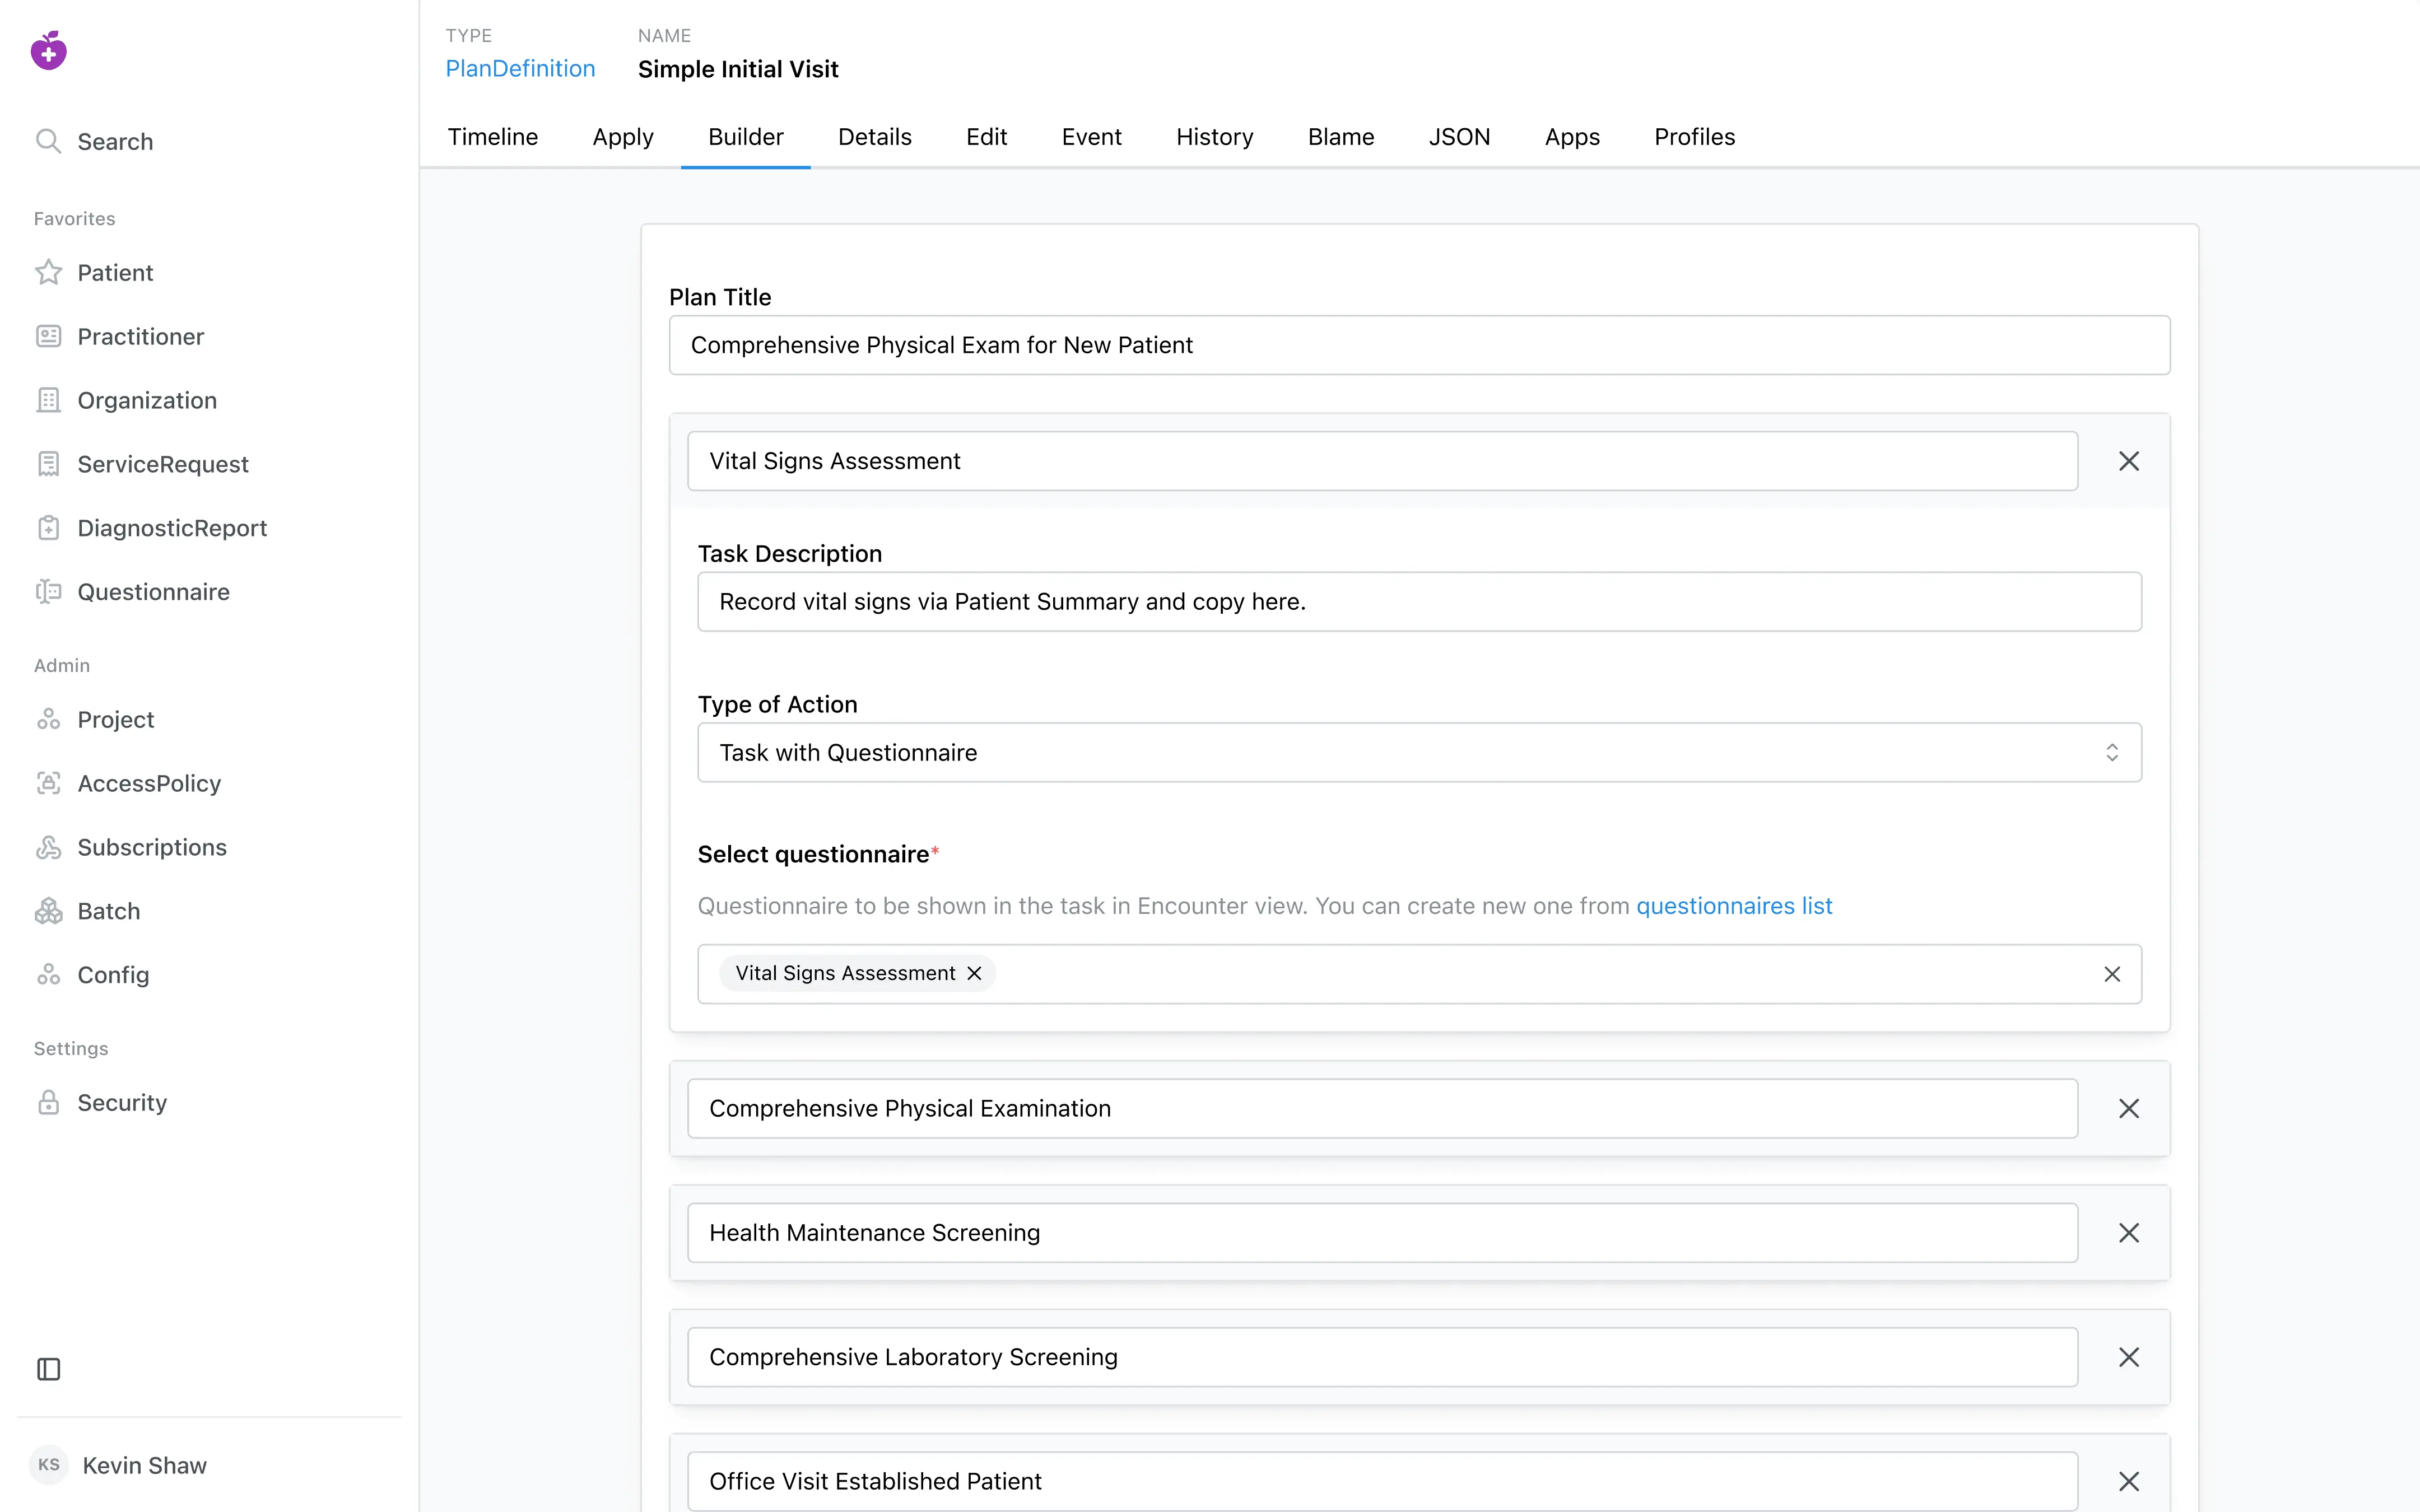This screenshot has width=2420, height=1512.
Task: Click the Practitioner icon in sidebar
Action: pos(48,336)
